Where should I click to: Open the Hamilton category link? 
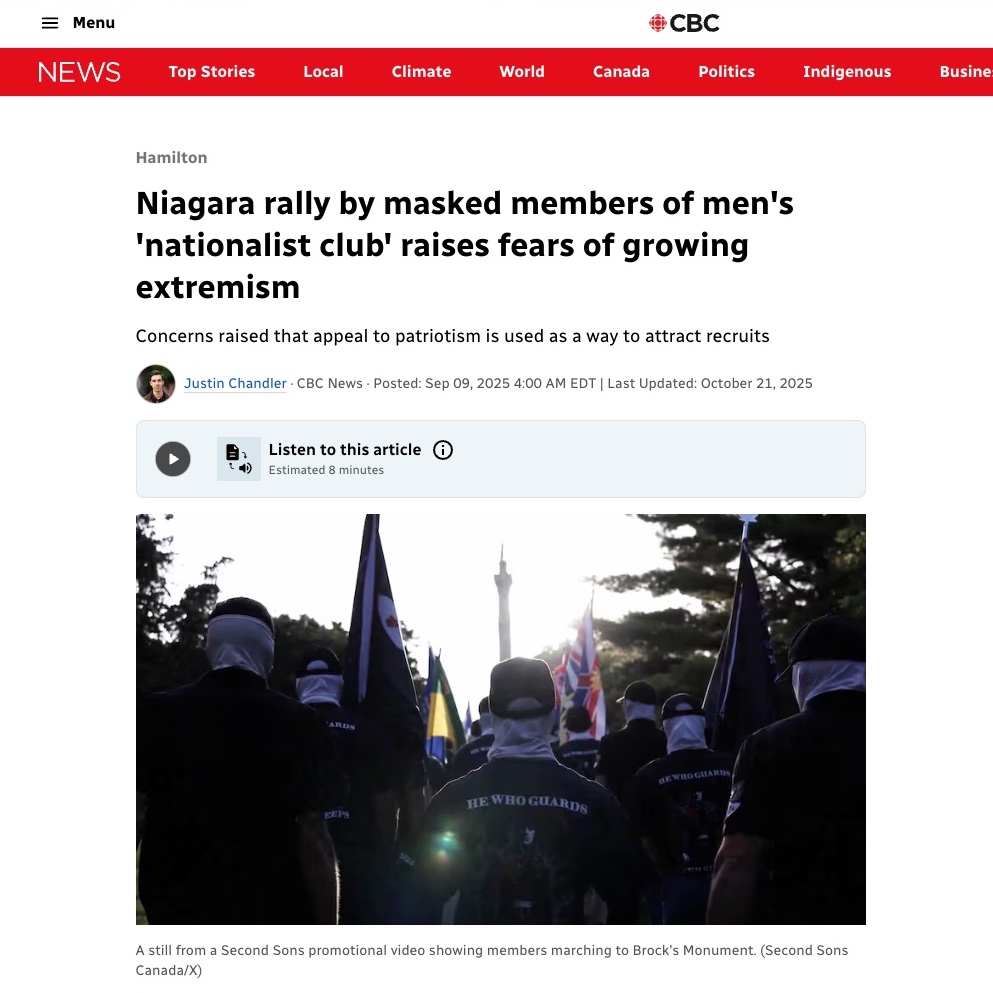coord(172,158)
